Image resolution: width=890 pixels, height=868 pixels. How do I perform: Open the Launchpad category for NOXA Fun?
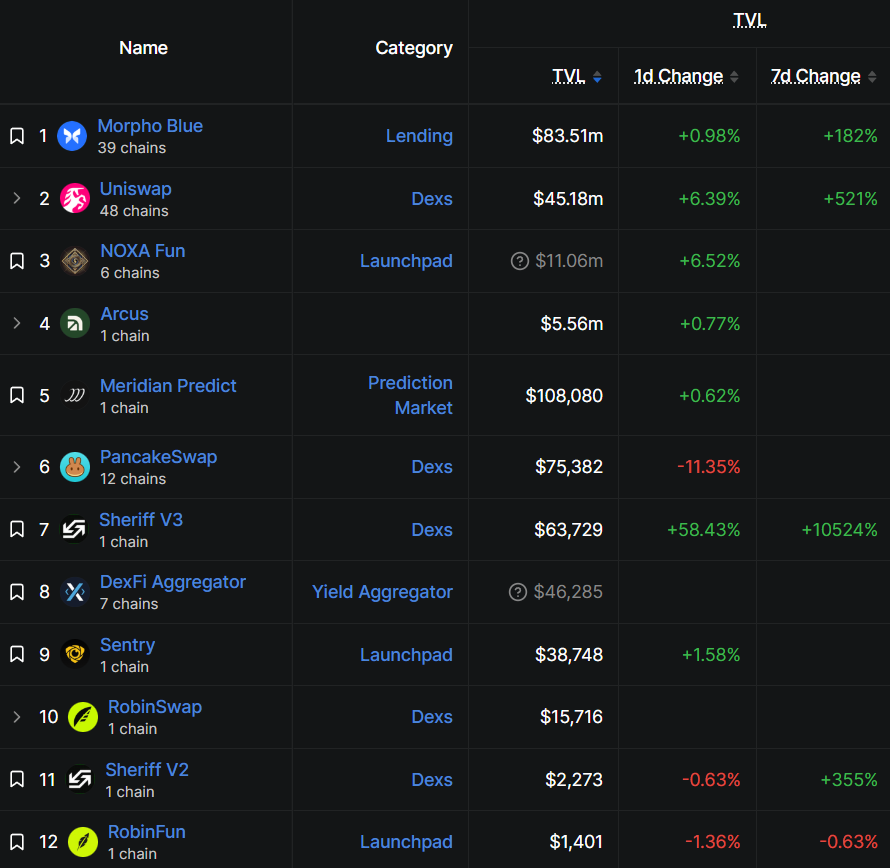pyautogui.click(x=406, y=261)
